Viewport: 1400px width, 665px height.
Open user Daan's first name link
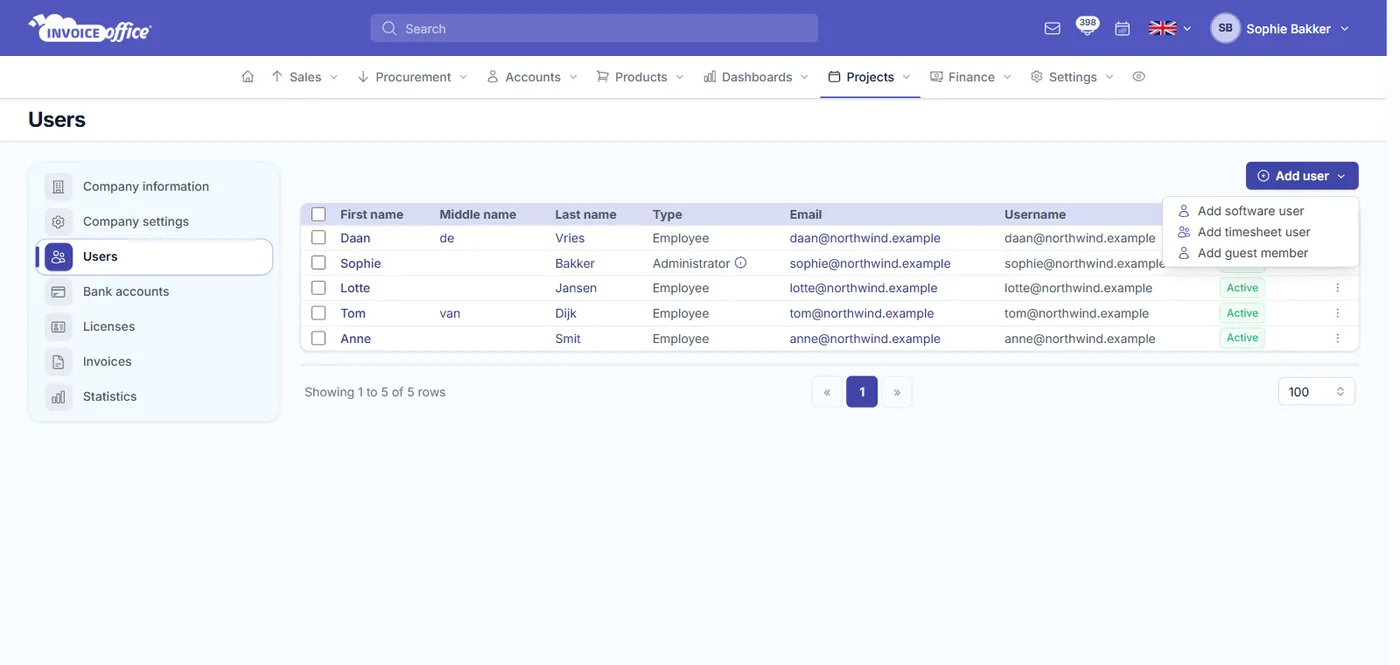click(x=355, y=238)
